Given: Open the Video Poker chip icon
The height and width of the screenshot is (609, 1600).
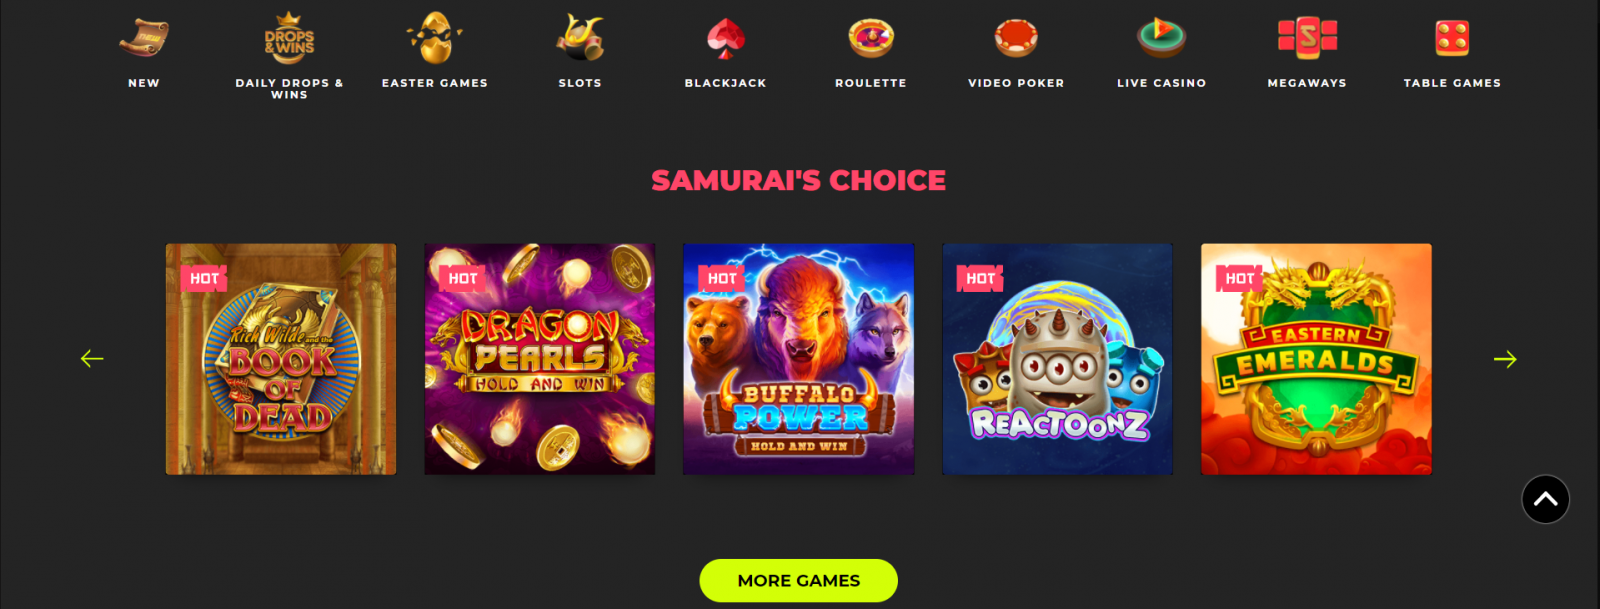Looking at the screenshot, I should (x=1016, y=38).
